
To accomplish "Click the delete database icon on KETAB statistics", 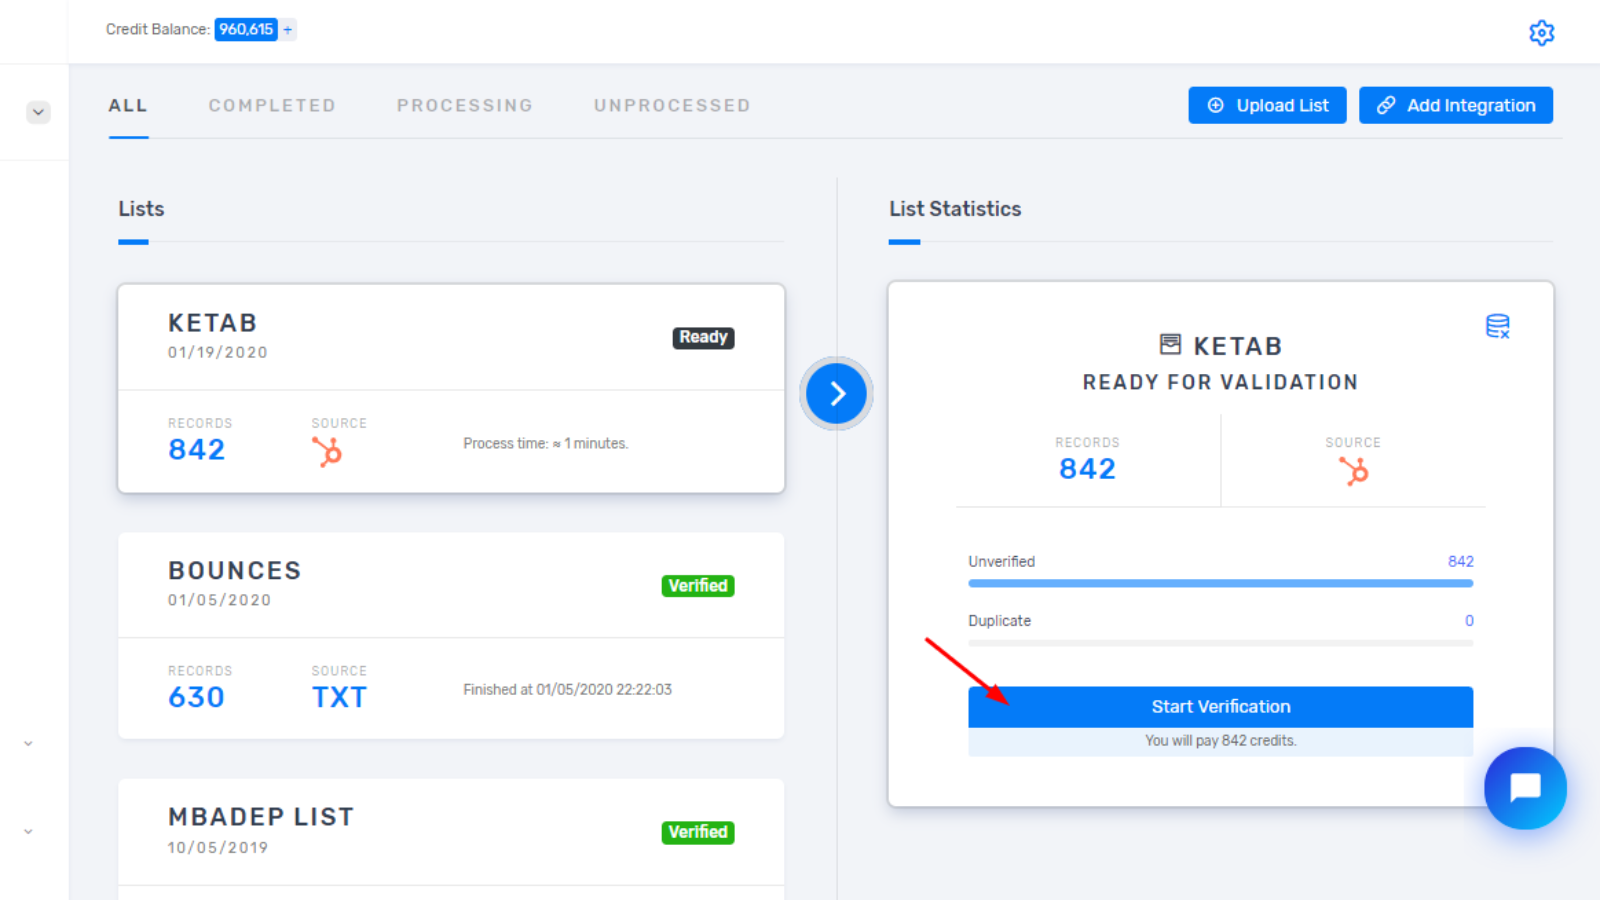I will pos(1497,325).
